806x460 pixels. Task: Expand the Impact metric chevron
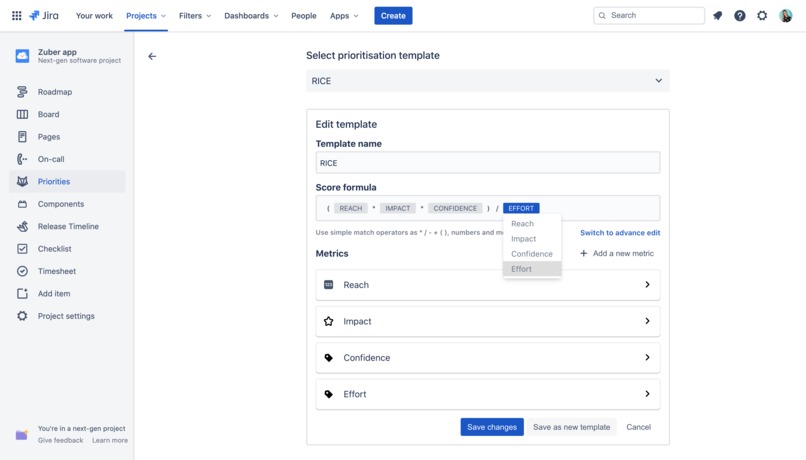click(x=647, y=321)
